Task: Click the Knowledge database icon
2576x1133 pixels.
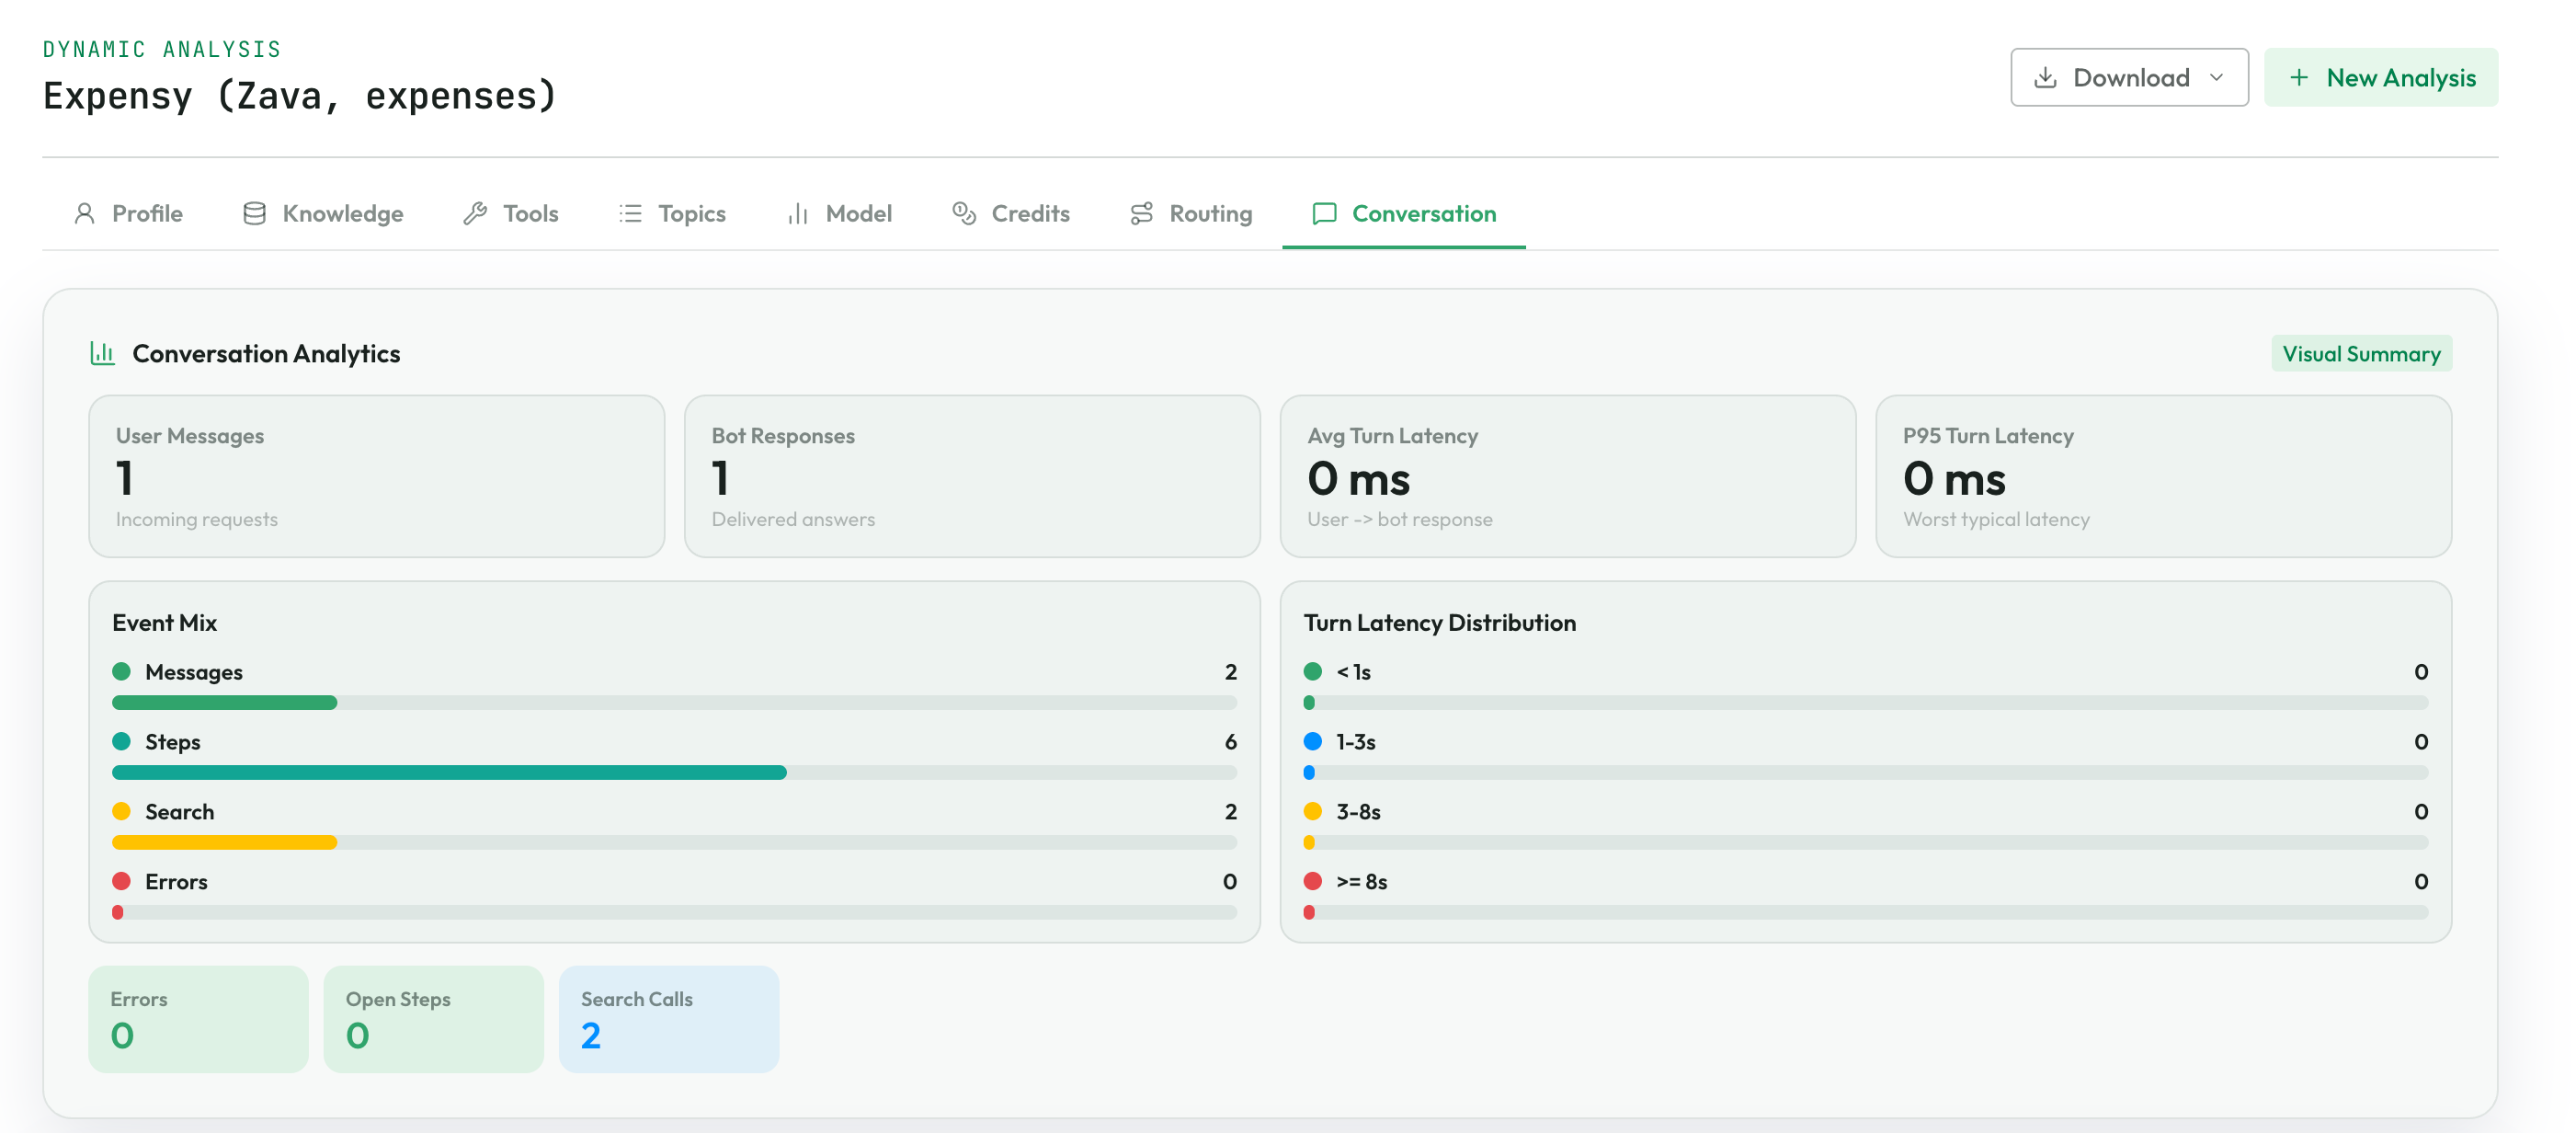Action: pos(255,213)
